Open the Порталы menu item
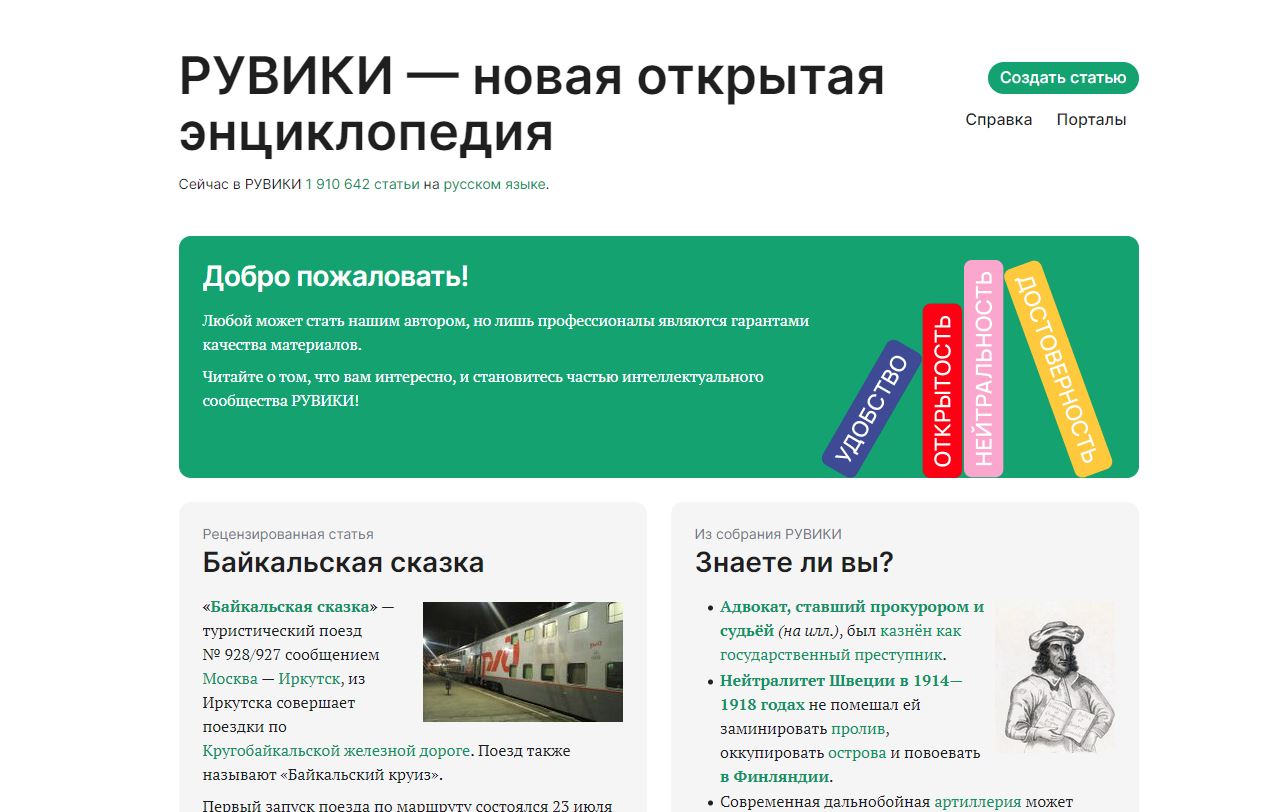The image size is (1275, 812). click(x=1091, y=120)
